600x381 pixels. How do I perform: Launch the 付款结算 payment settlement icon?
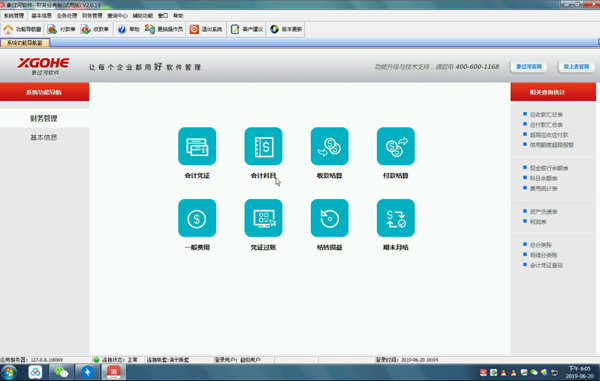pos(396,146)
